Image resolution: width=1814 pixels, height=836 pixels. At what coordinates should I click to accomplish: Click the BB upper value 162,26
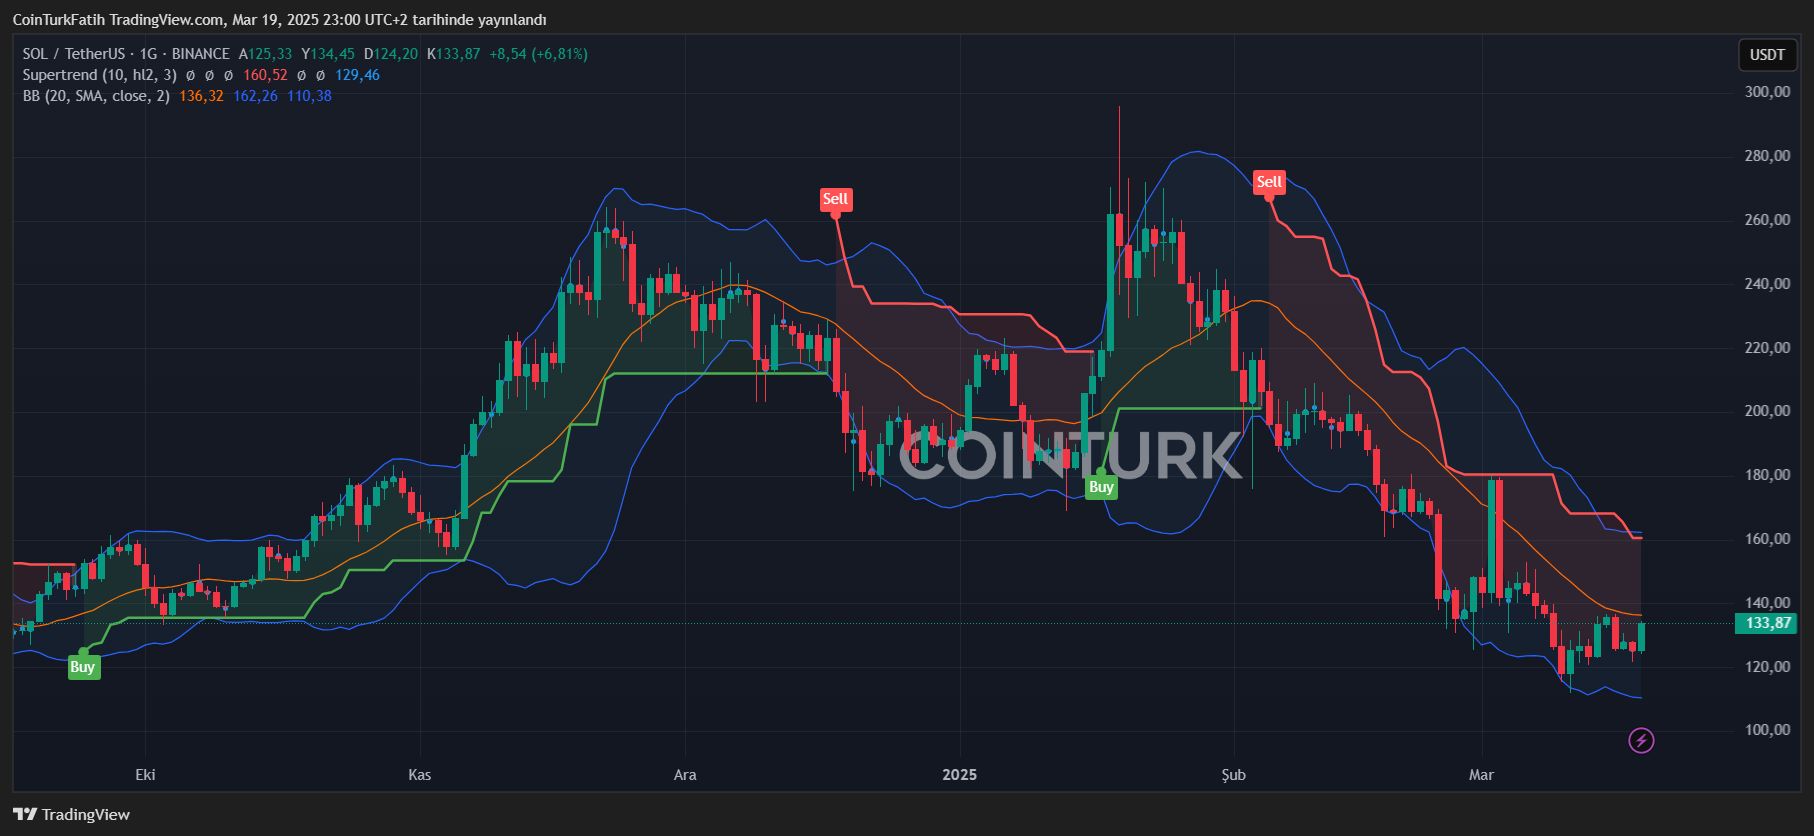[x=255, y=96]
